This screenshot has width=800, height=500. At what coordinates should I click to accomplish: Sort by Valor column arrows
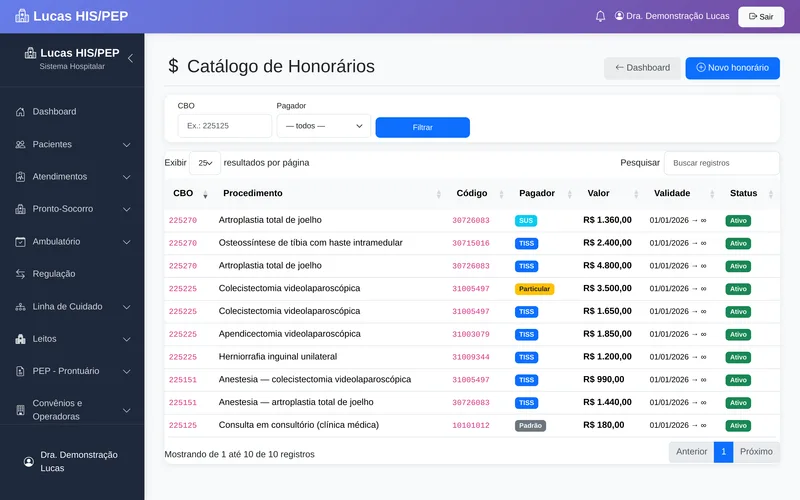pyautogui.click(x=636, y=194)
